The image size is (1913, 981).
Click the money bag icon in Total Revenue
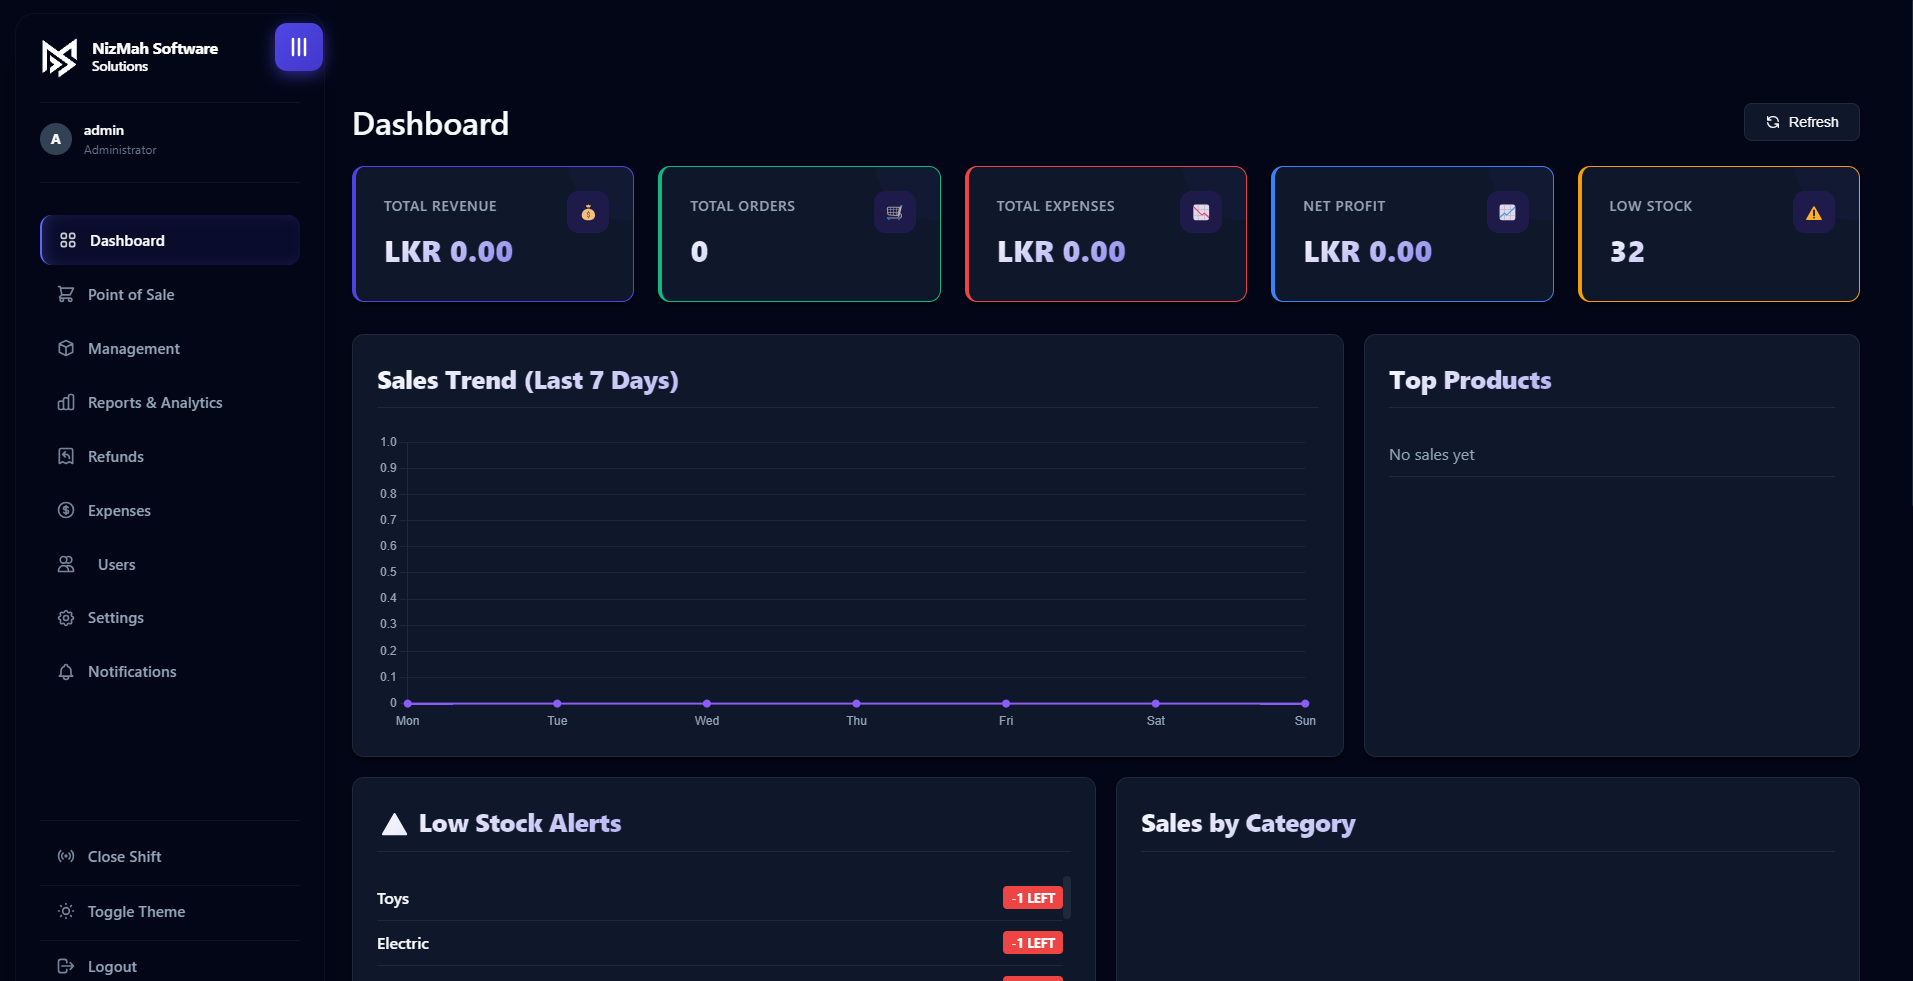[588, 212]
